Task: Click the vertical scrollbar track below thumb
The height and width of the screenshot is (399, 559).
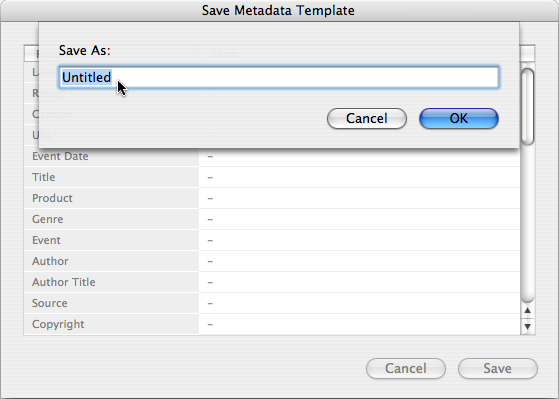Action: (528, 225)
